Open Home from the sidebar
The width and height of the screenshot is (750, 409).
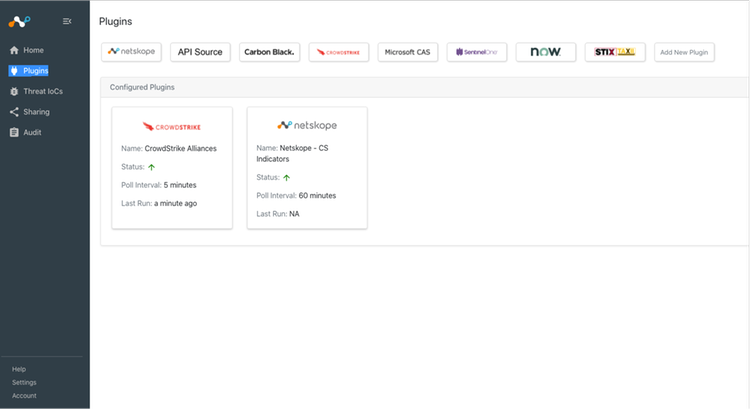[33, 50]
